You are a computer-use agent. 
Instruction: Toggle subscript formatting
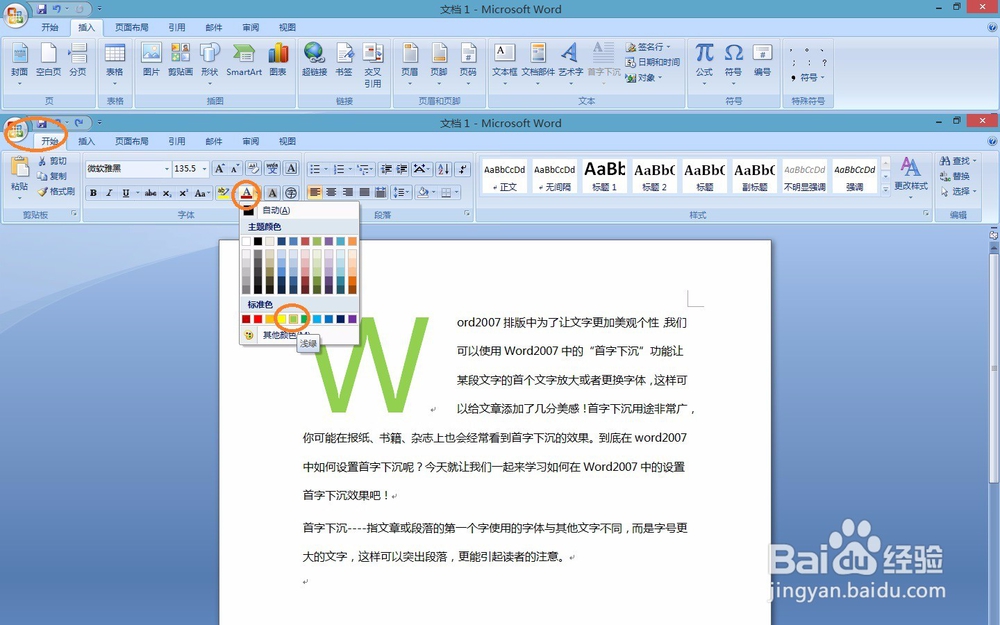point(166,193)
